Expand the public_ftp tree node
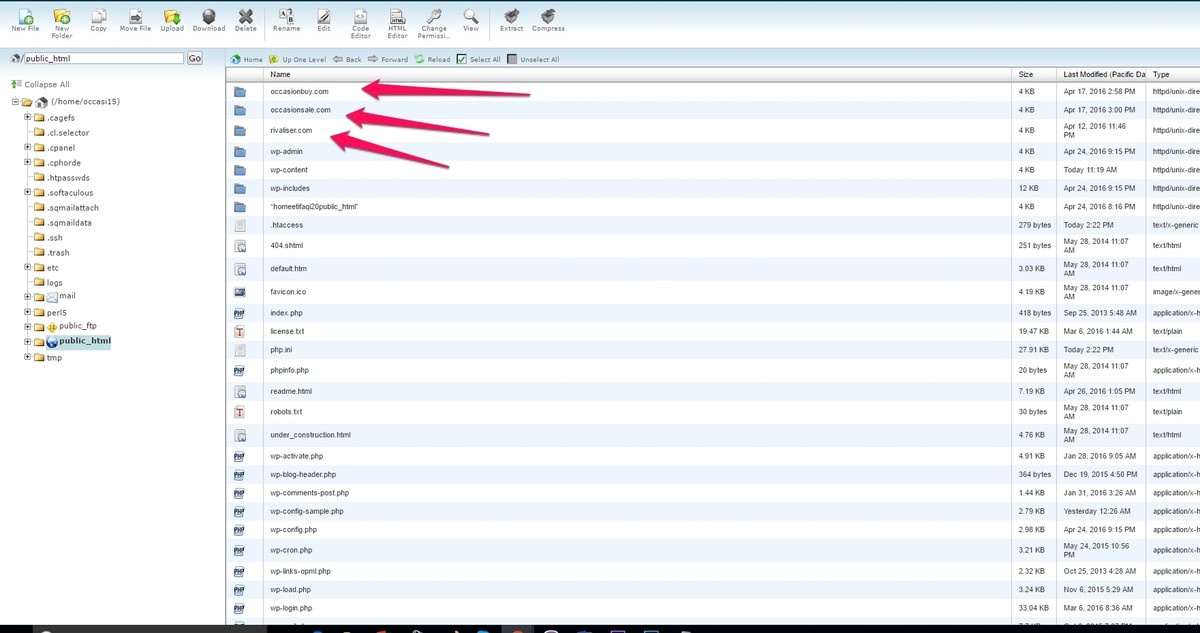Viewport: 1200px width, 633px height. coord(28,326)
